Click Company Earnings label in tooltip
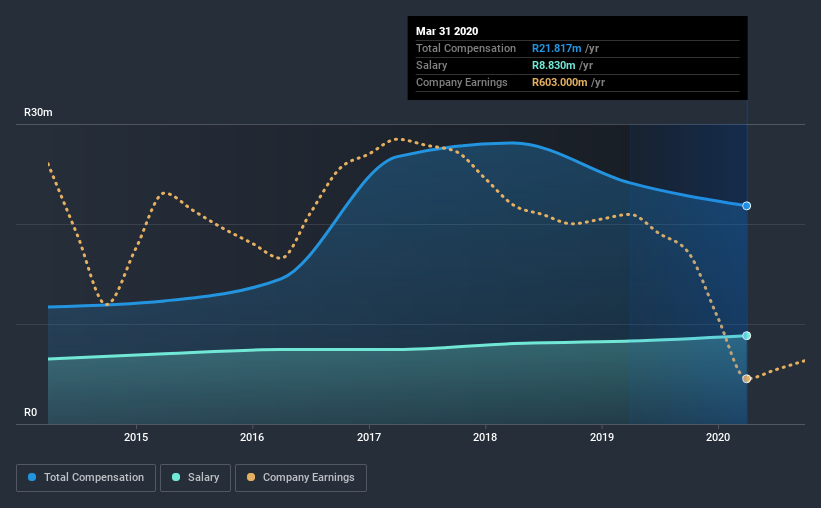821x508 pixels. 462,82
